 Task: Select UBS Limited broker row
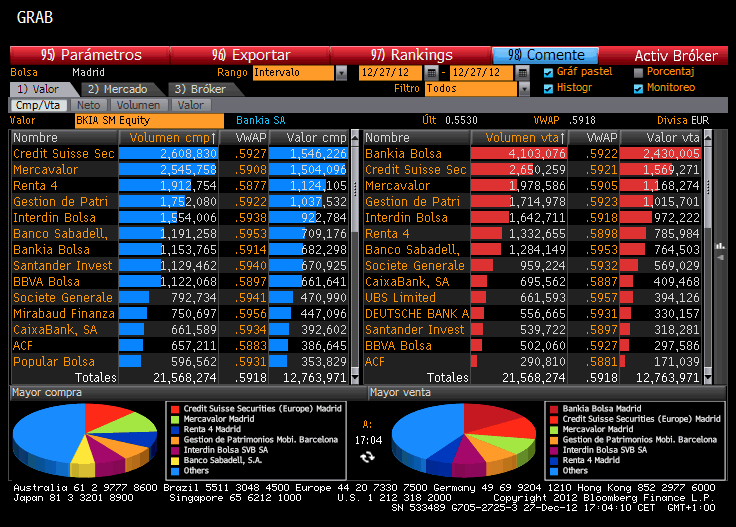click(533, 298)
